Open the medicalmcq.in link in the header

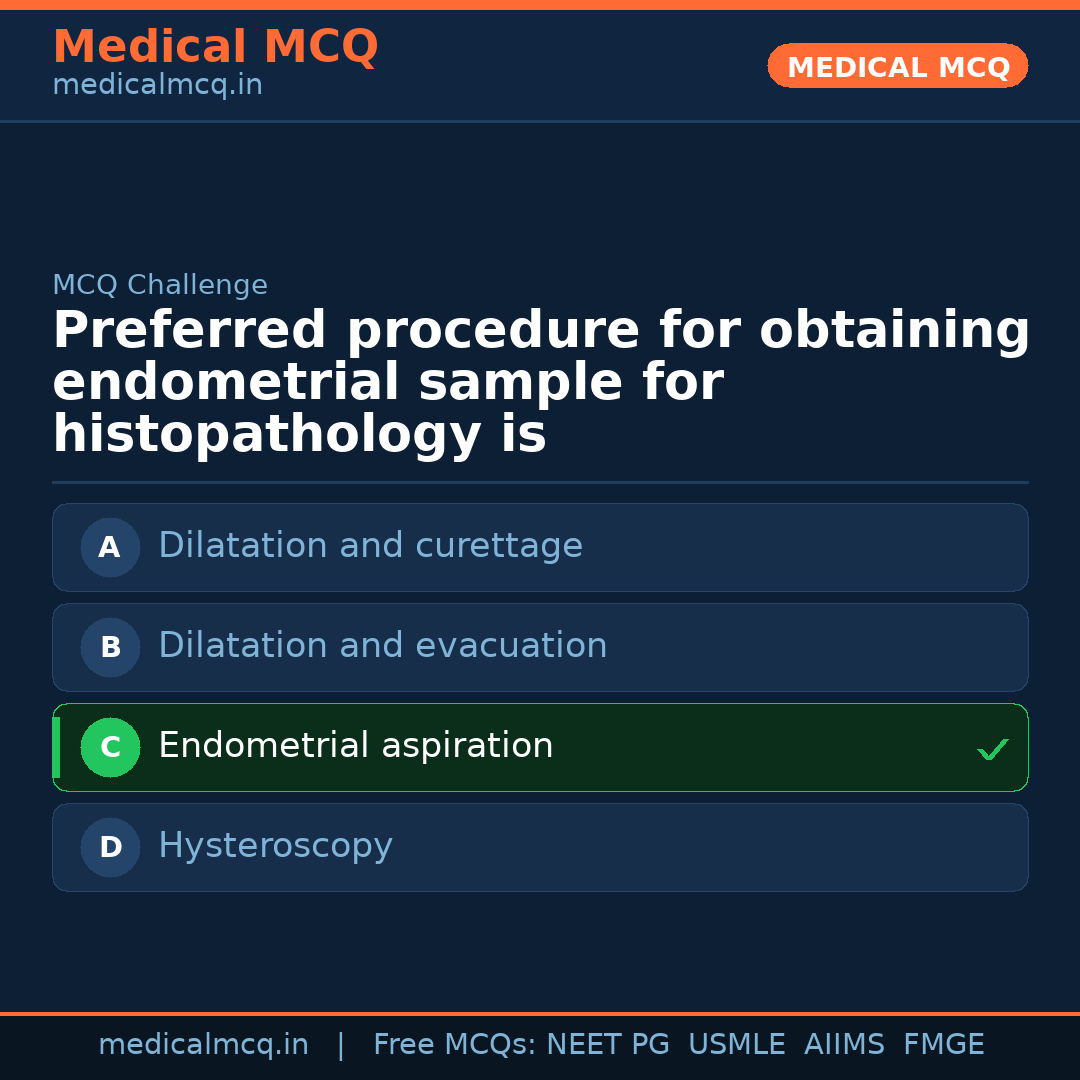157,86
